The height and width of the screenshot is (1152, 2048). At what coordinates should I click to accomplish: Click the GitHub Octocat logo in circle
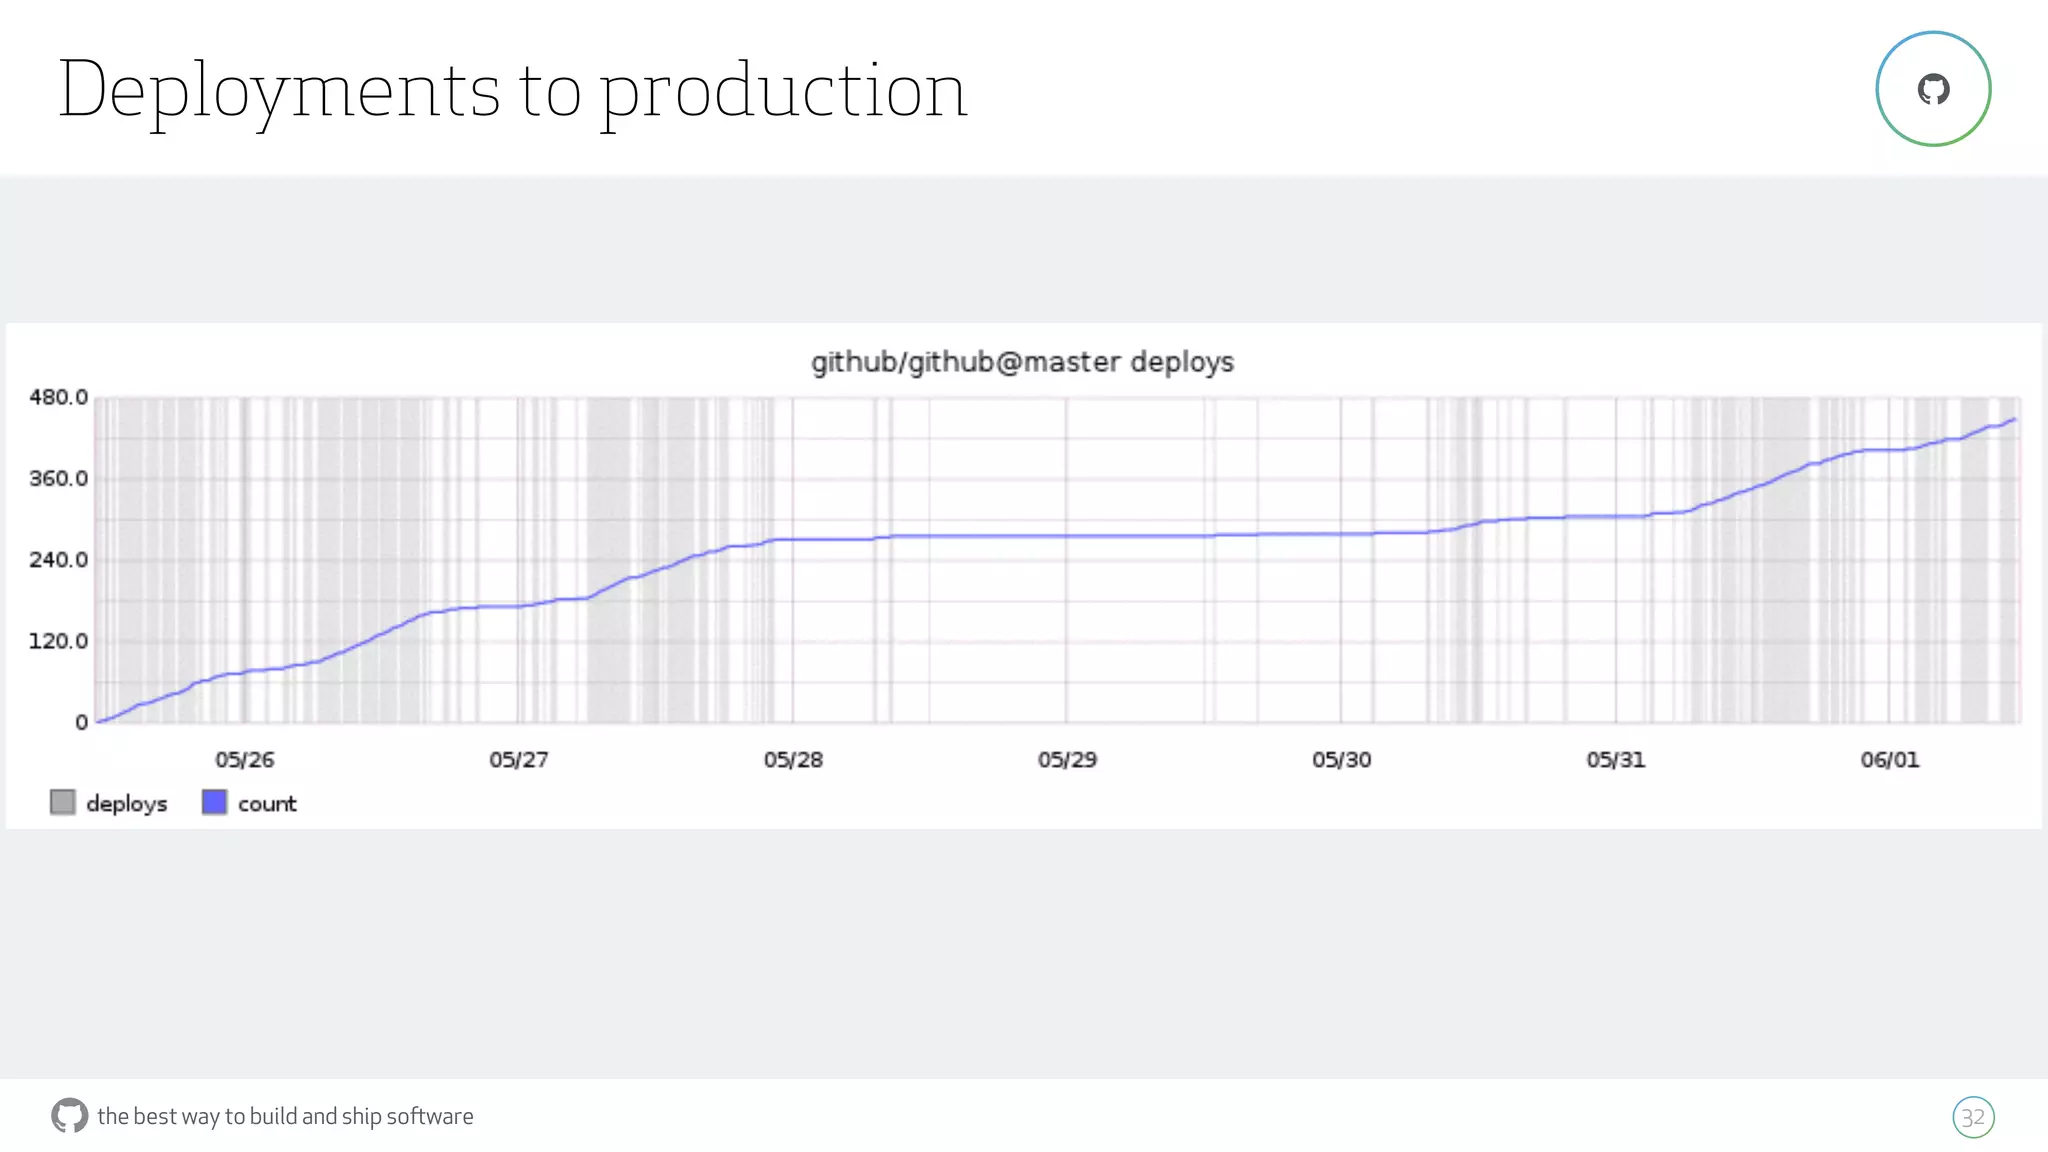[x=1933, y=89]
